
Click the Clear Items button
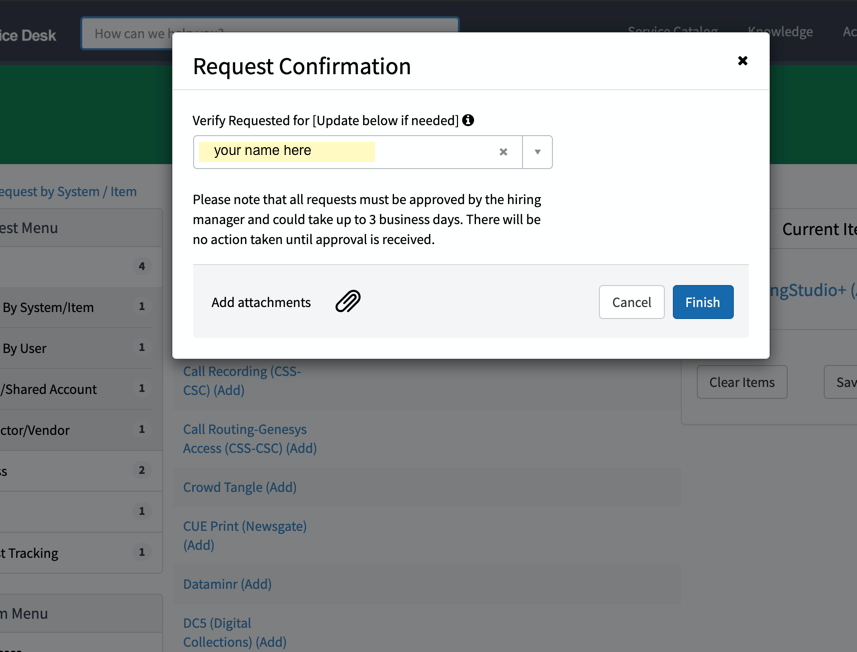[742, 382]
